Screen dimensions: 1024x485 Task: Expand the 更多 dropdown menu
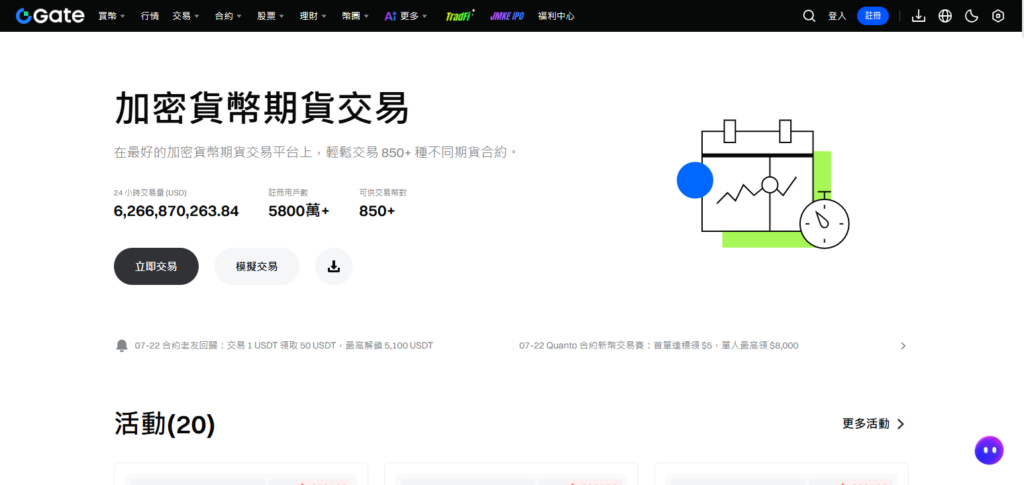[406, 16]
